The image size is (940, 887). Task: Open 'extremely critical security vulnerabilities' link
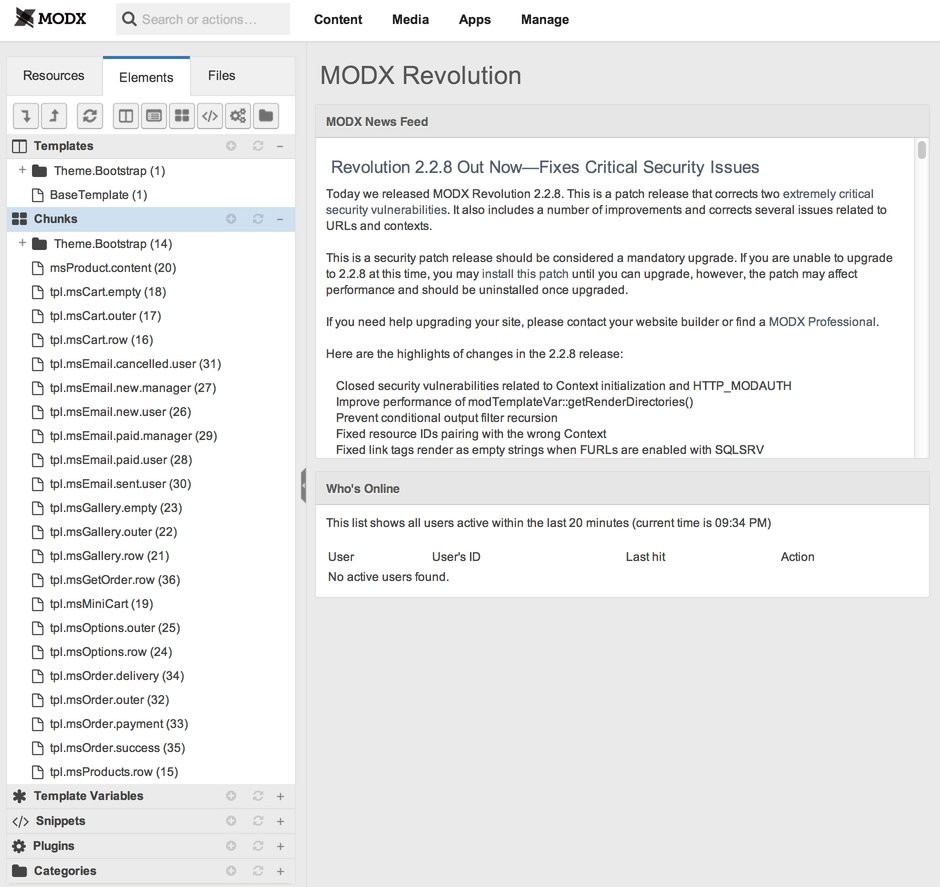pos(828,194)
